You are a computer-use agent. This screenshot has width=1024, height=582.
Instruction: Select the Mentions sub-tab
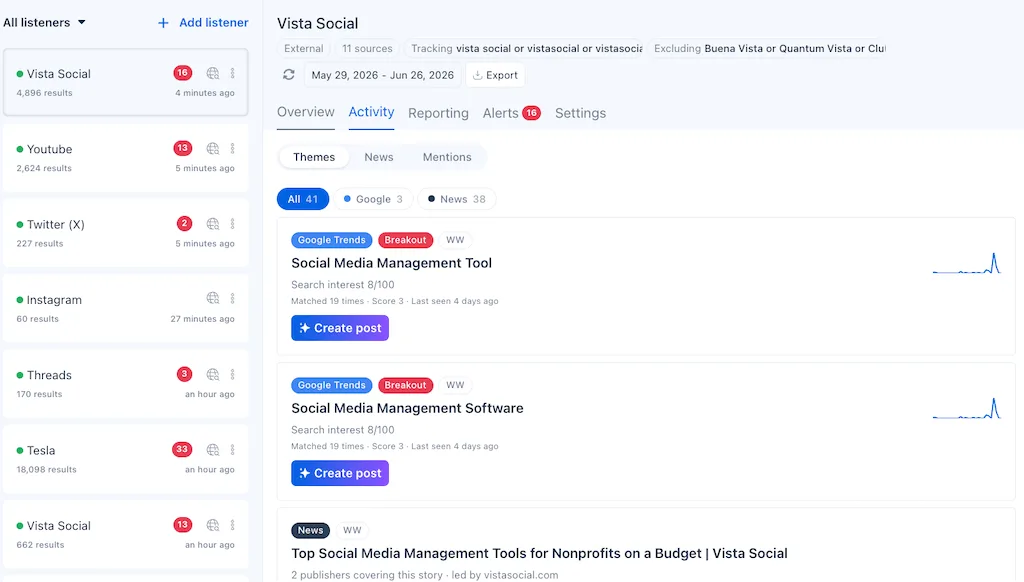point(447,157)
